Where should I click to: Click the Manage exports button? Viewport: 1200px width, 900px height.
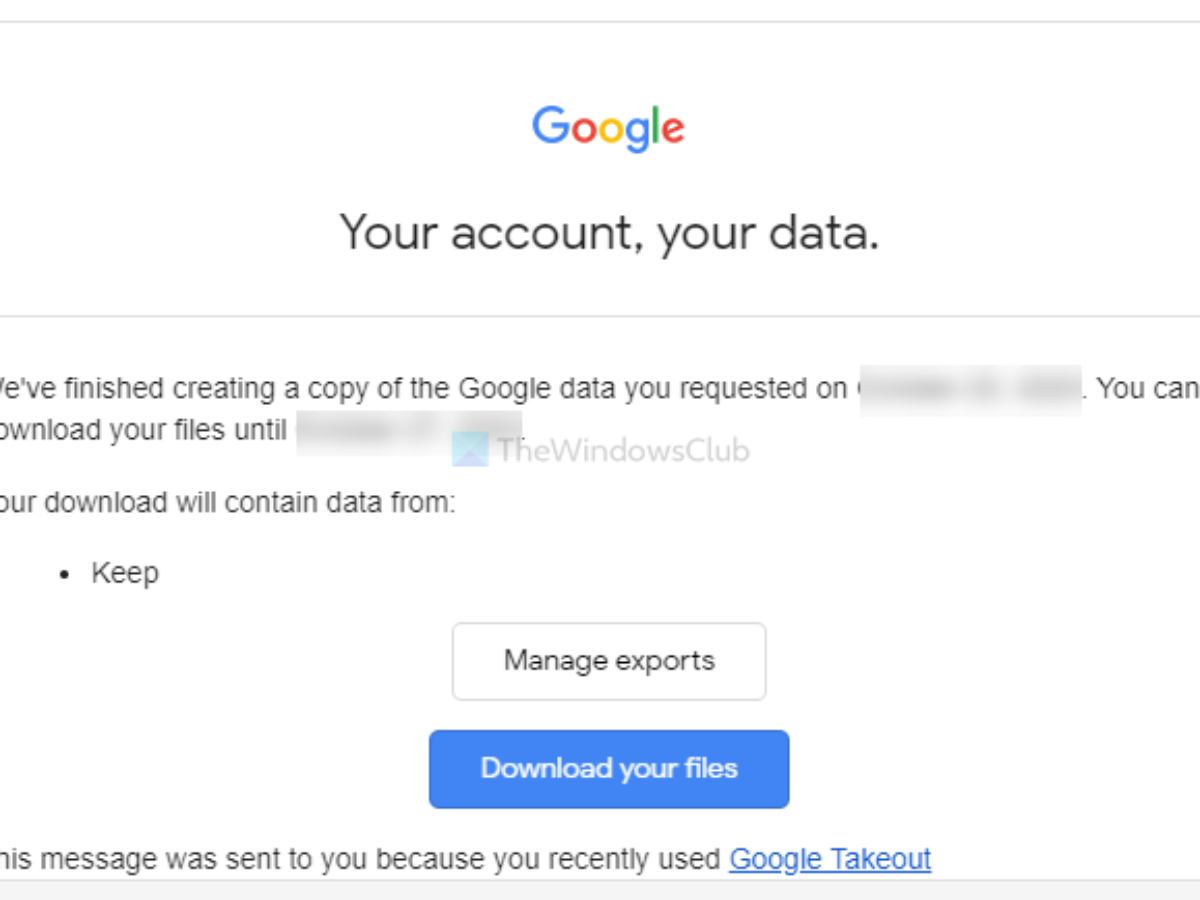[609, 661]
